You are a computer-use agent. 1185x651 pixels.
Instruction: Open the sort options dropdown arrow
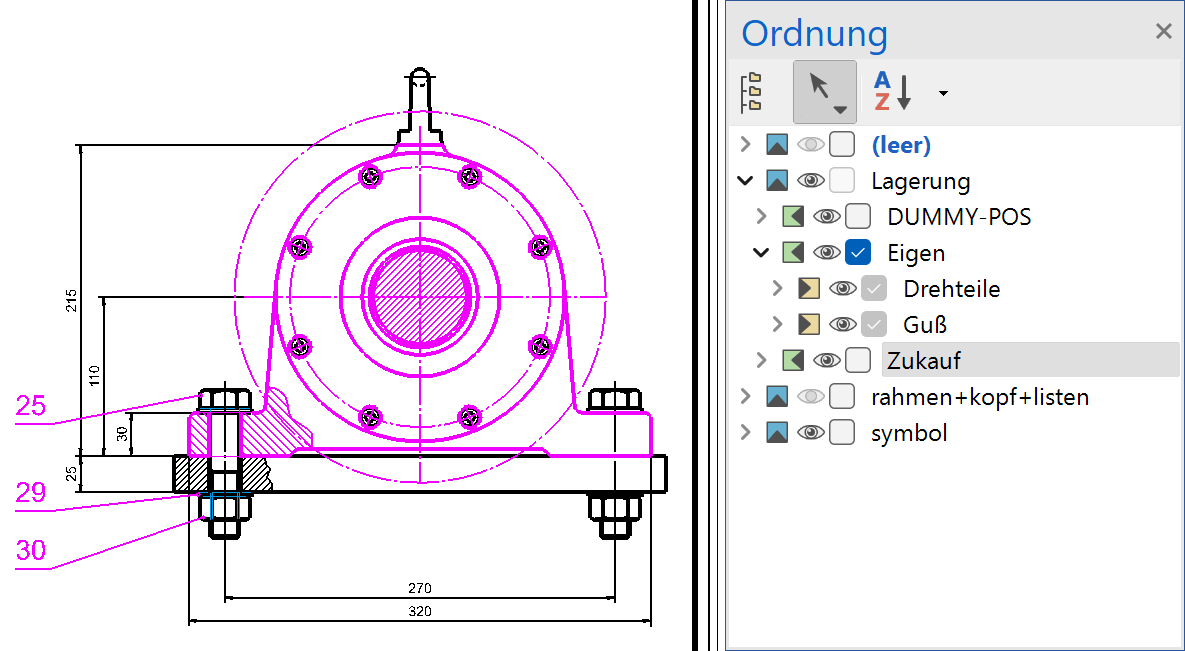click(x=943, y=94)
